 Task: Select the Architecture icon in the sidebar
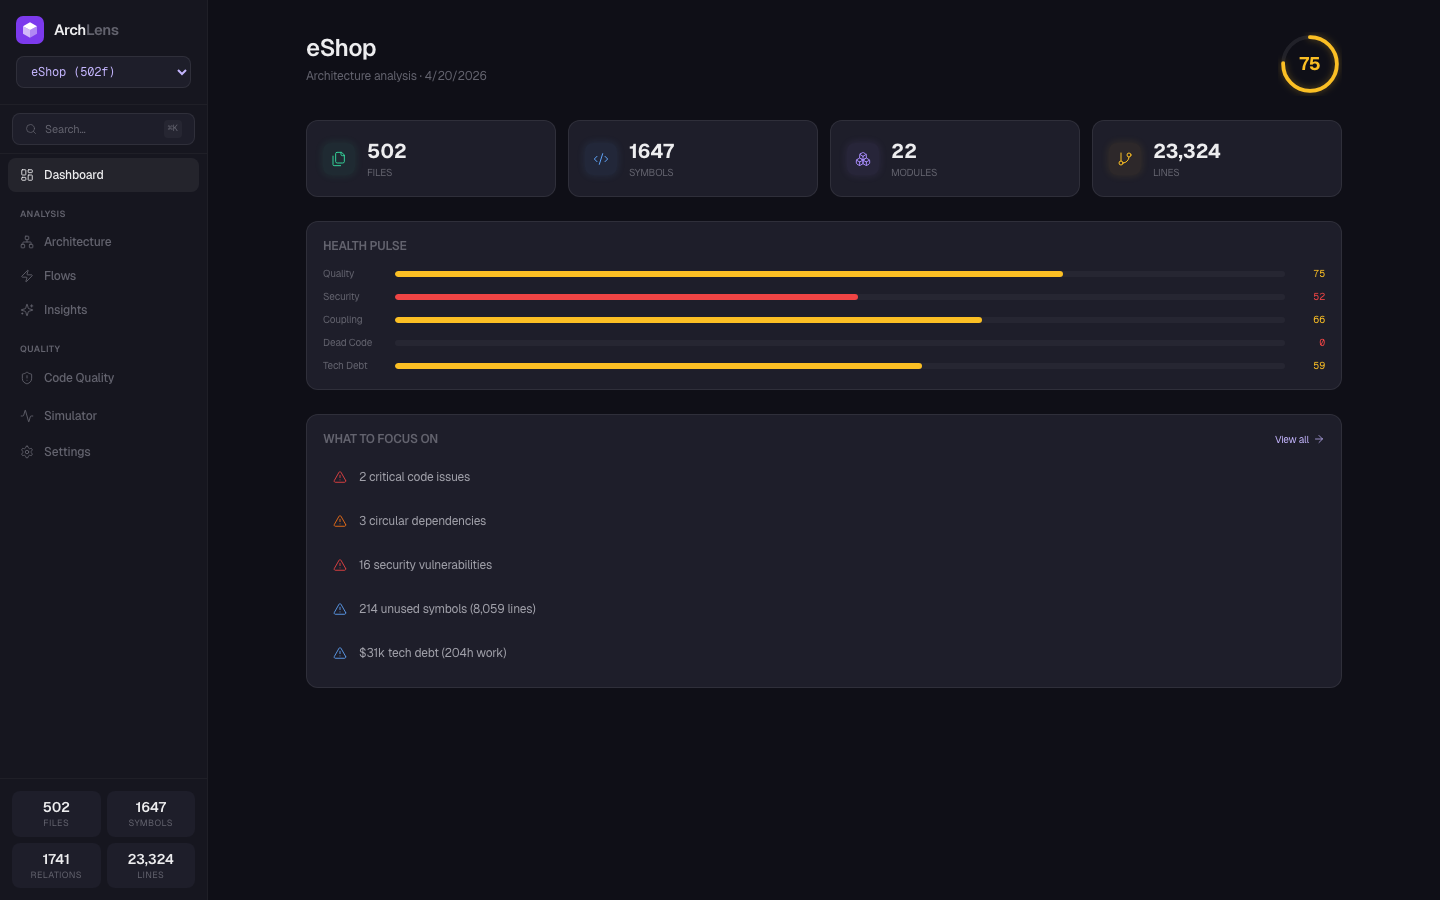pos(26,241)
